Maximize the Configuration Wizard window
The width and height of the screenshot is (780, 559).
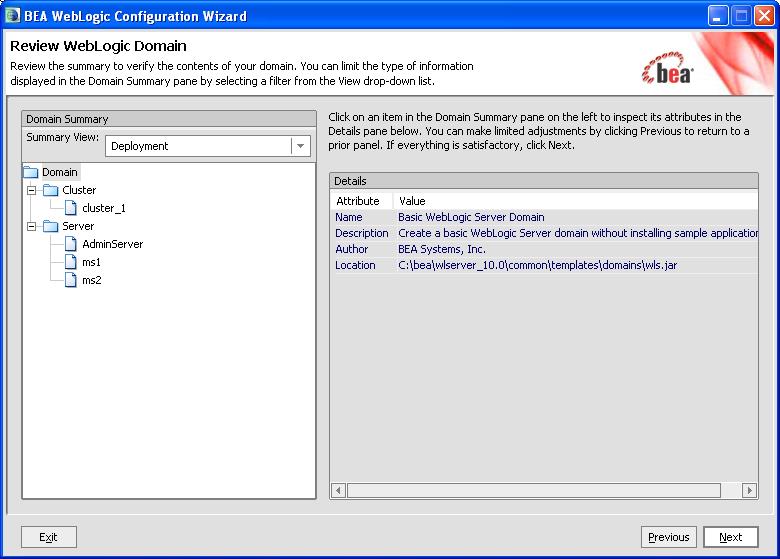click(741, 16)
